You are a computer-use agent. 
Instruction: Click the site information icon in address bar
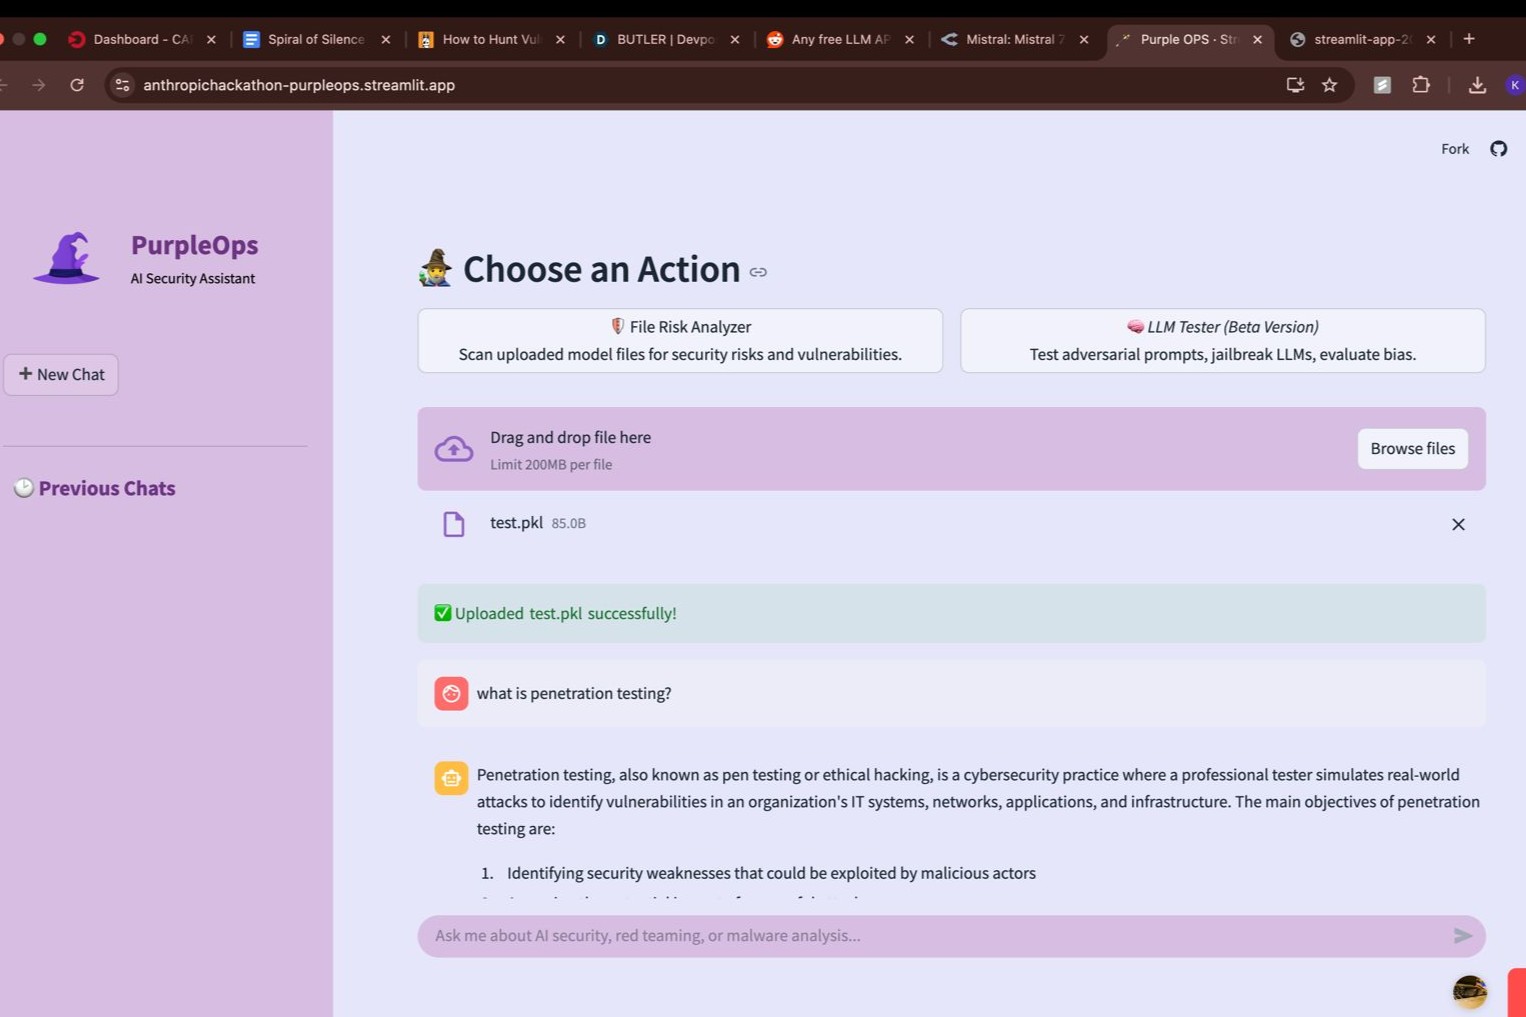click(x=122, y=85)
